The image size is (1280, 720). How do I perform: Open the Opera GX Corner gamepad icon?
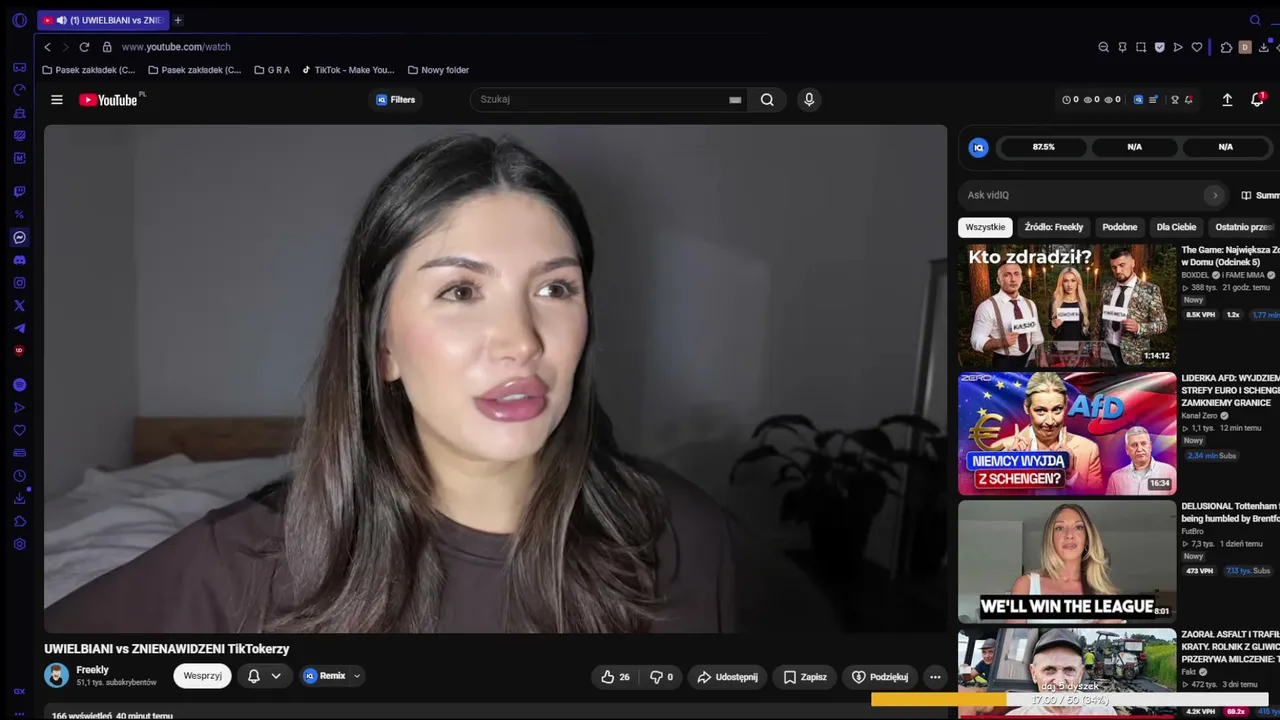19,67
